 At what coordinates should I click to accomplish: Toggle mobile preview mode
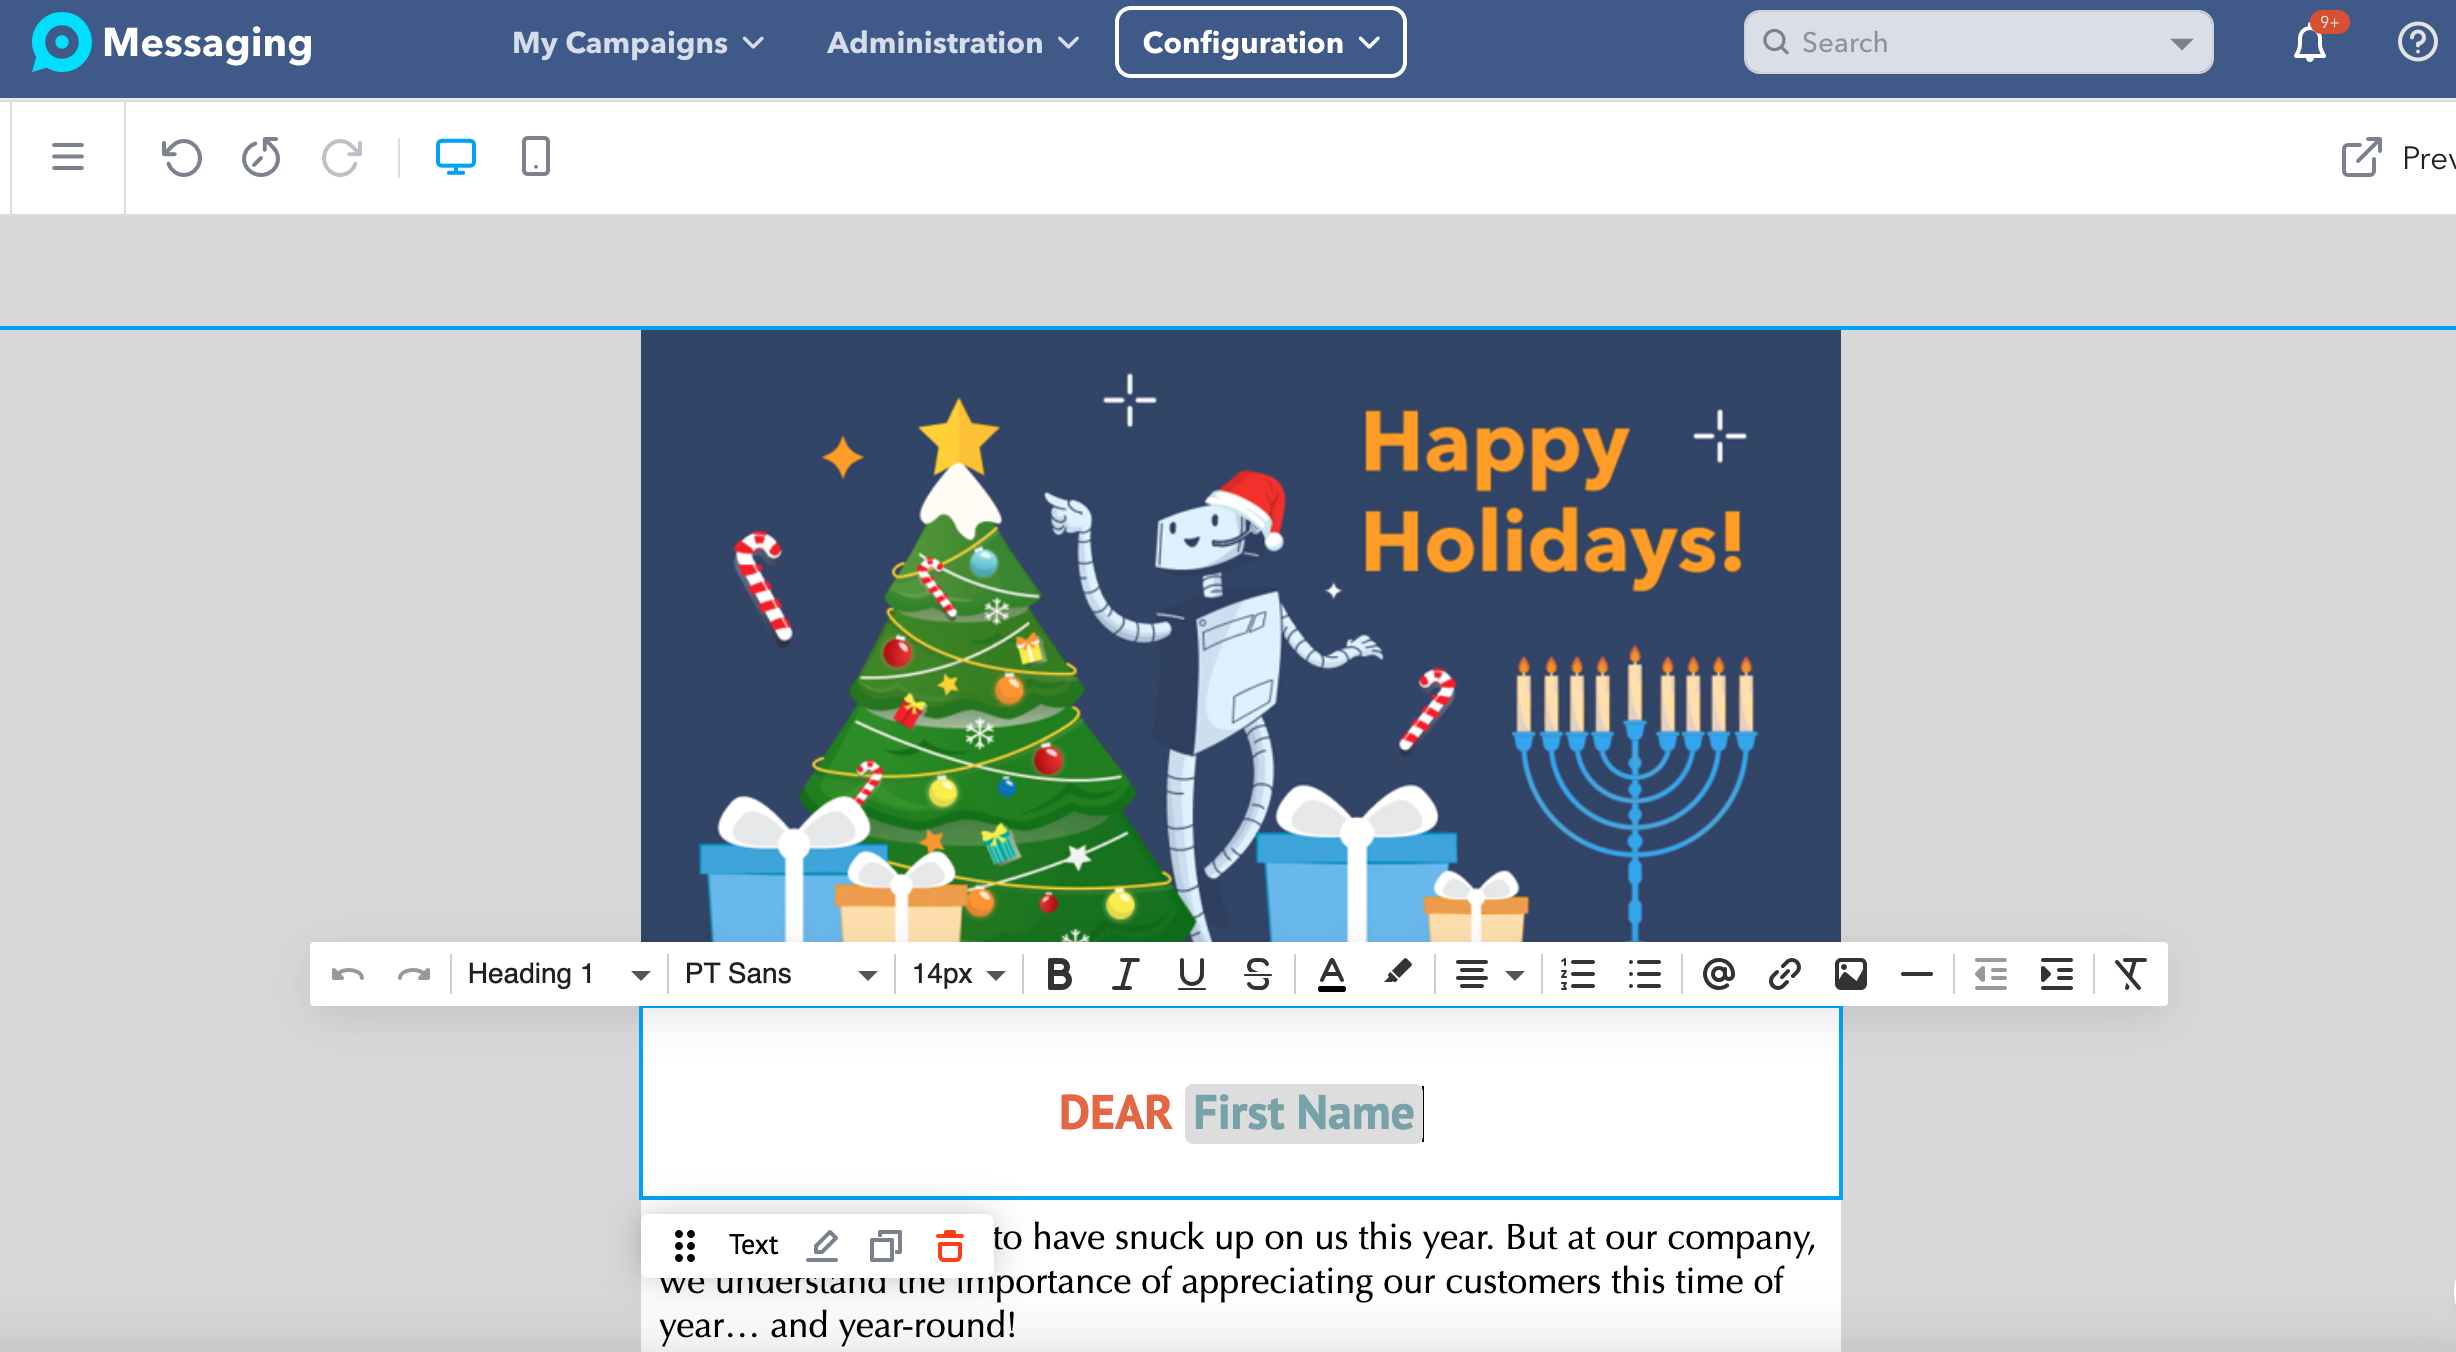[x=536, y=155]
